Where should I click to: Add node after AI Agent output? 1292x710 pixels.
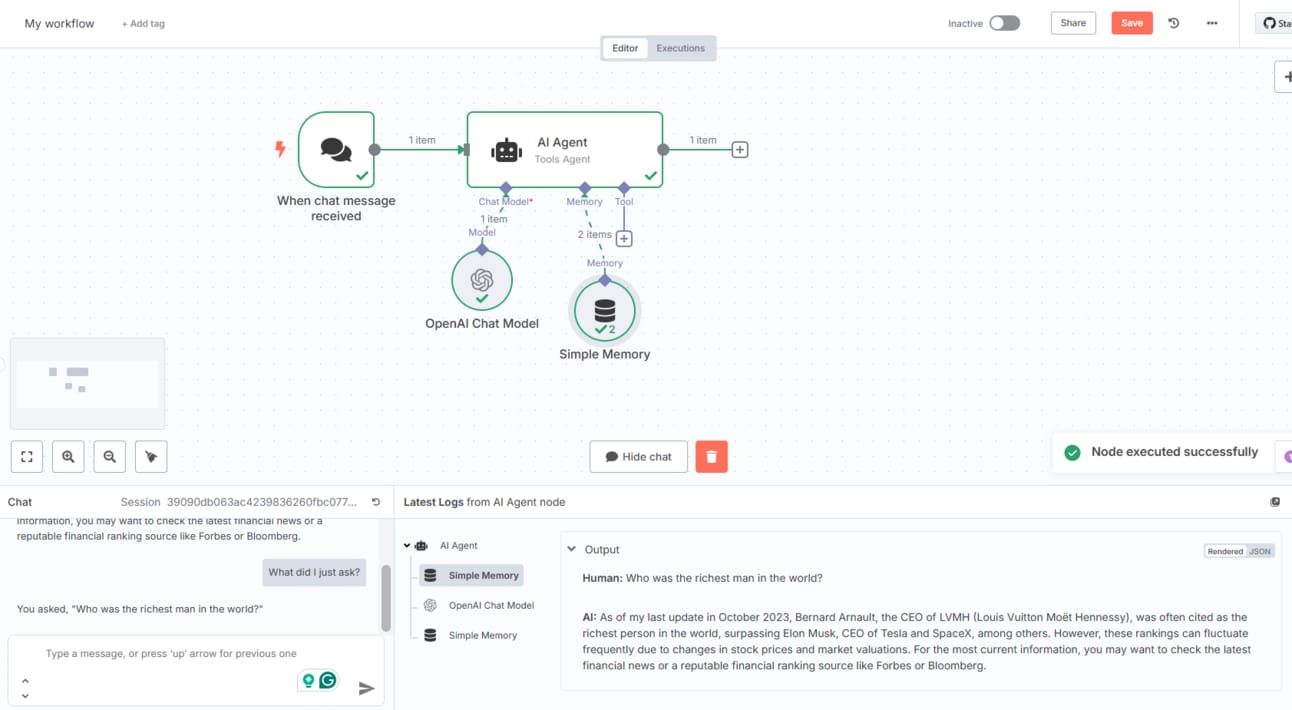coord(740,150)
